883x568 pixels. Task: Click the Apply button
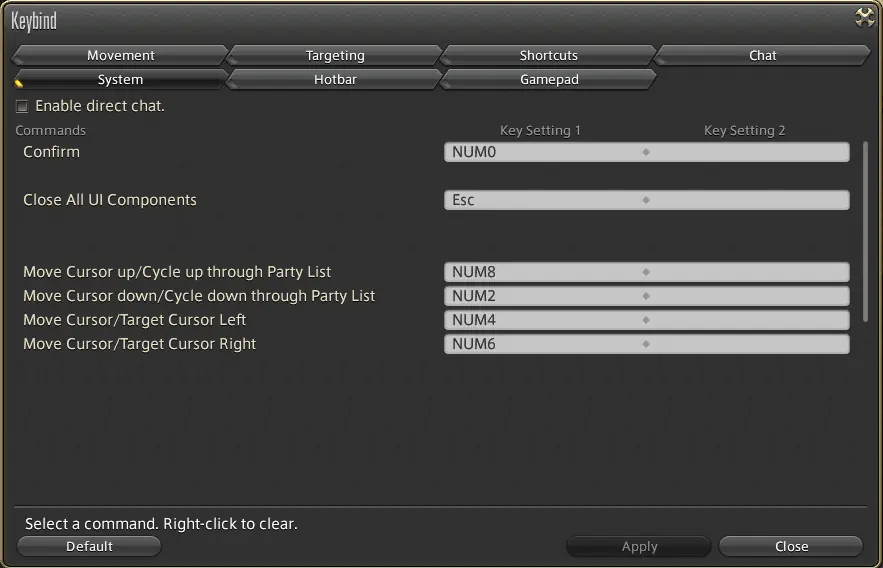pyautogui.click(x=639, y=546)
